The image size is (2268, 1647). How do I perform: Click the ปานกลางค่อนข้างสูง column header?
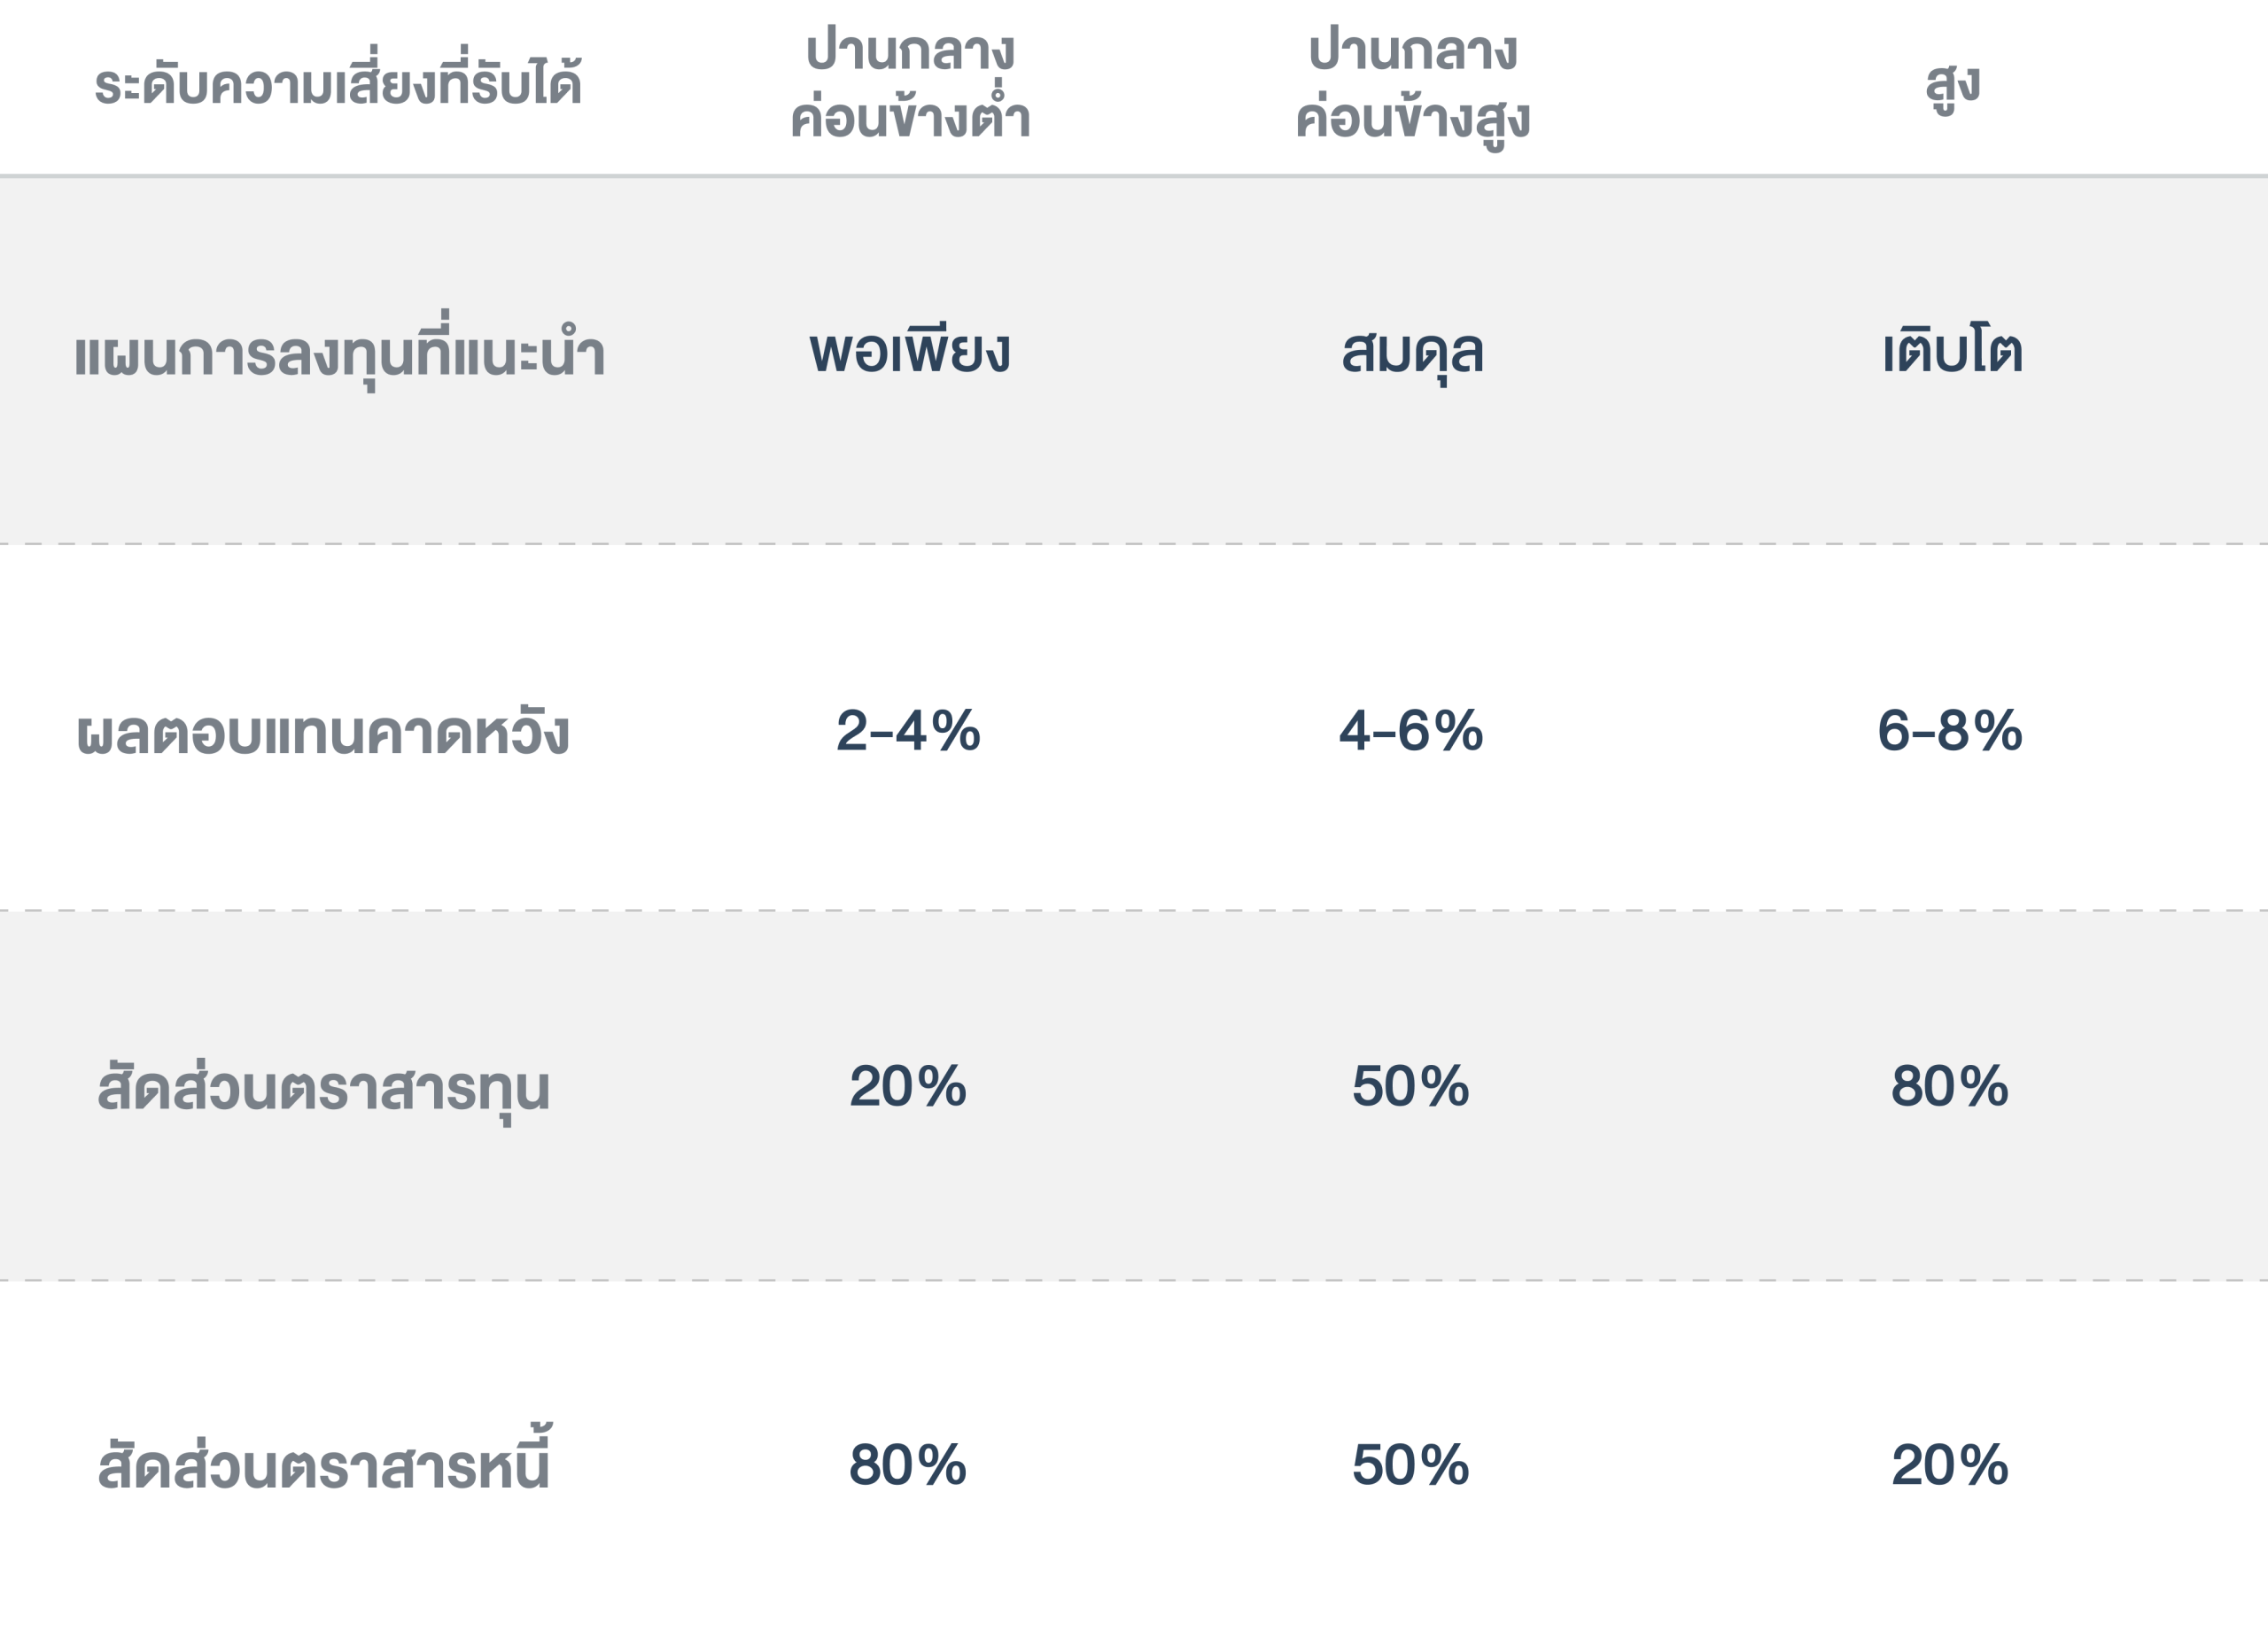(1412, 85)
